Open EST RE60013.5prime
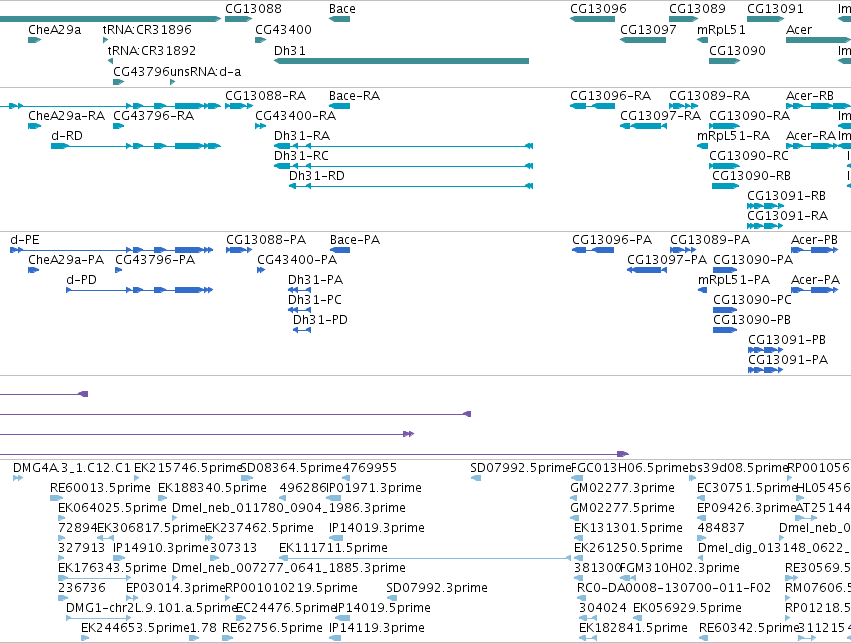 click(100, 488)
